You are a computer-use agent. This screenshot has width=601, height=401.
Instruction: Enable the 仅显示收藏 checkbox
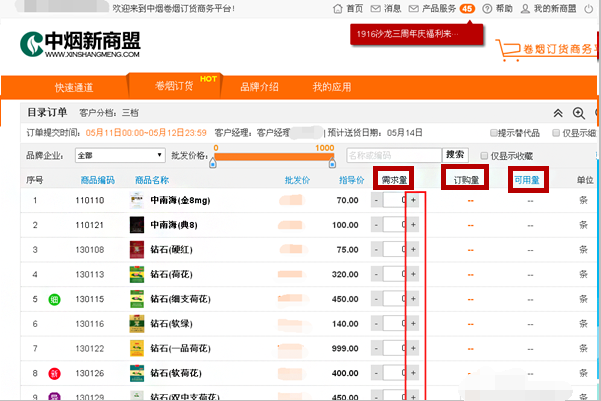point(484,156)
